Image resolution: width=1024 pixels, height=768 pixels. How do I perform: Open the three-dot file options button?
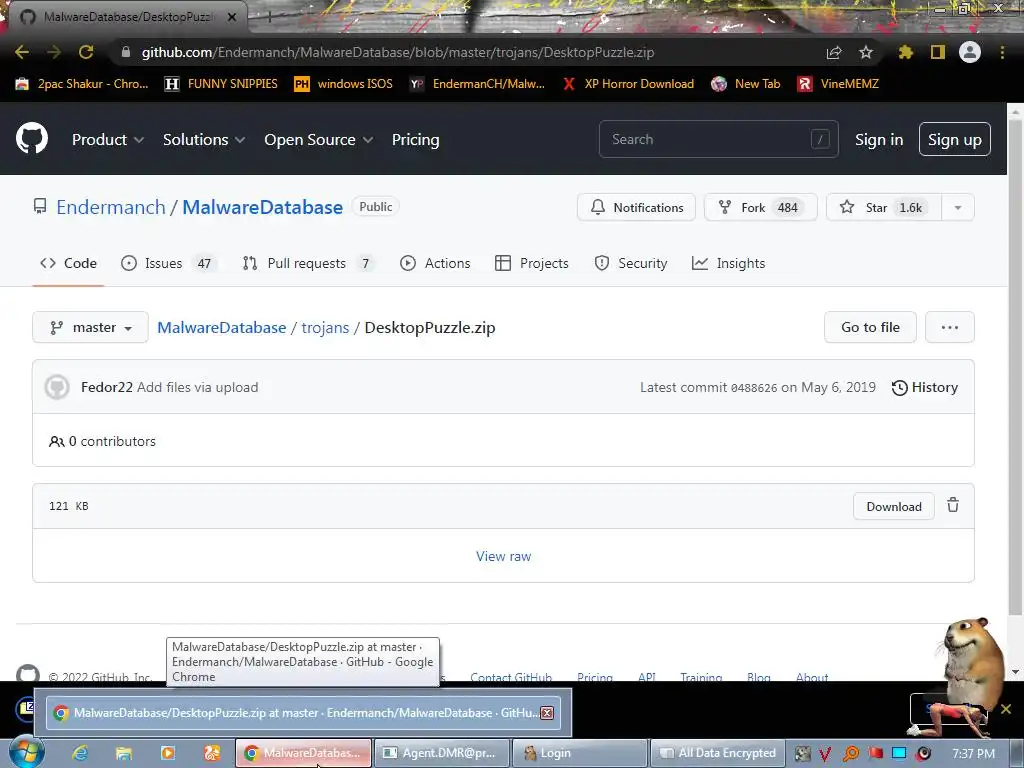950,327
